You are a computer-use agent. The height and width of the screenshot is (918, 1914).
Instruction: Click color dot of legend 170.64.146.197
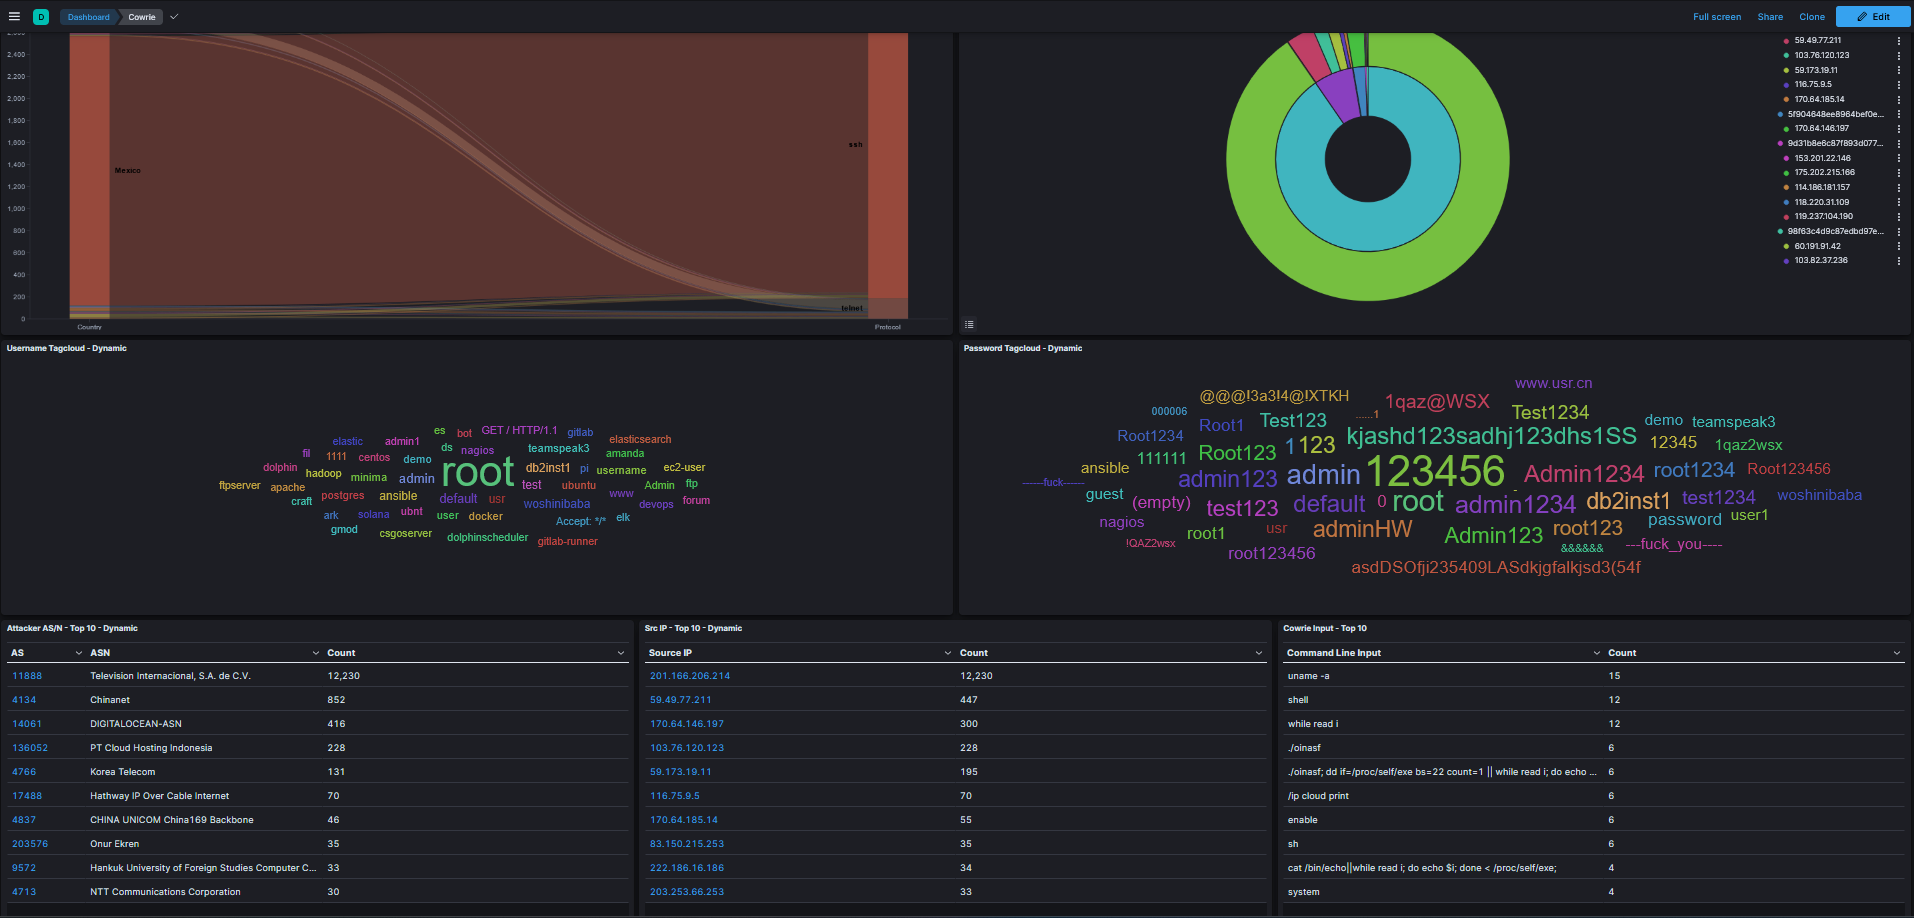coord(1786,129)
